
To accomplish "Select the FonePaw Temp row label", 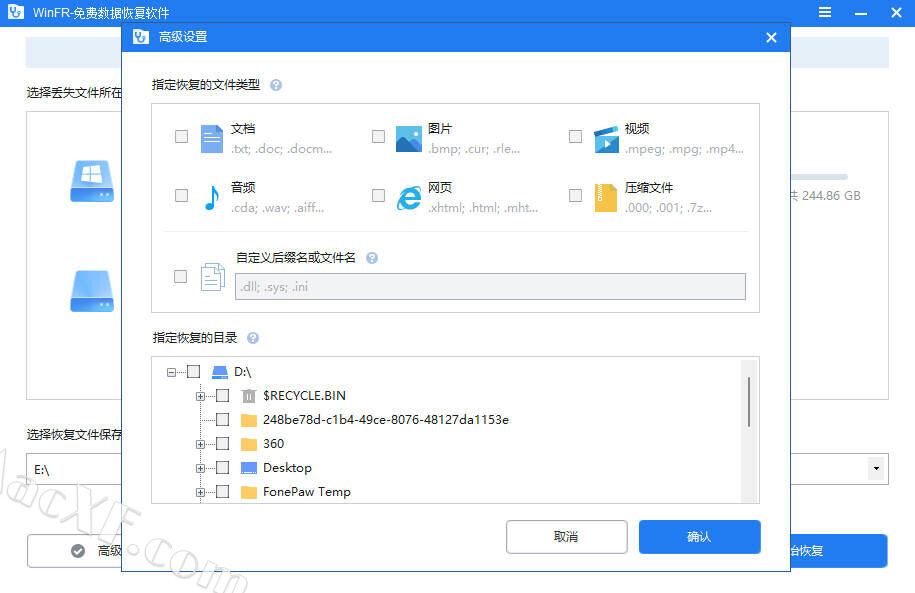I will coord(307,492).
